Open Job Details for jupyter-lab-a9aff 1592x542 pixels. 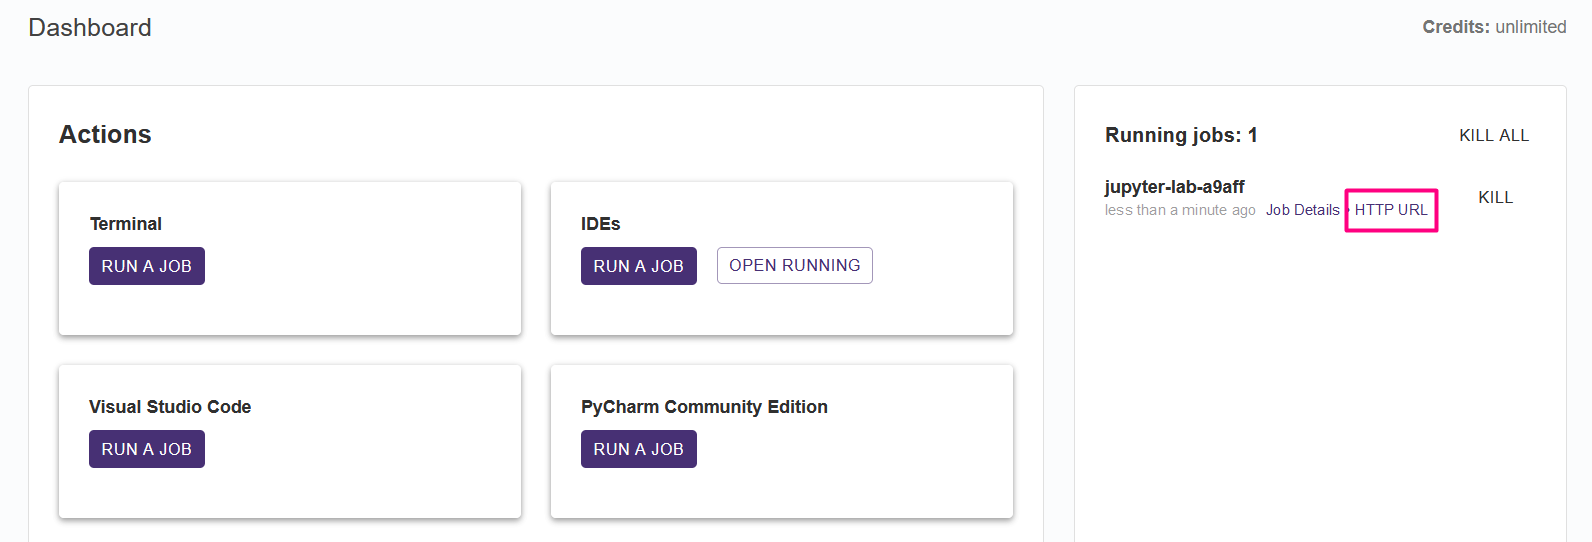click(1303, 210)
